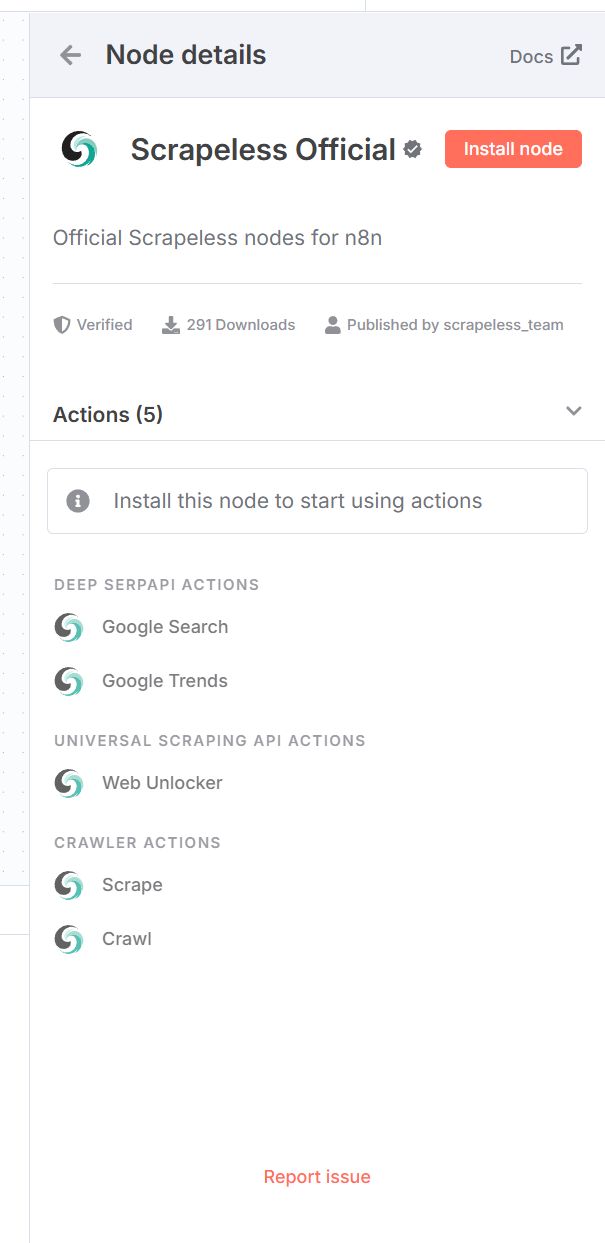Click the Scrape action icon
Viewport: 605px width, 1243px height.
[x=70, y=885]
